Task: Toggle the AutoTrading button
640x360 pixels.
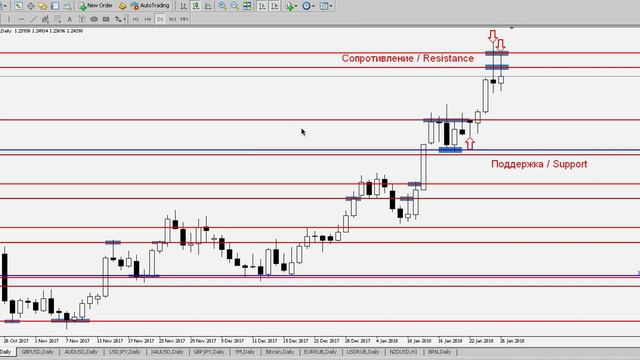Action: [150, 6]
